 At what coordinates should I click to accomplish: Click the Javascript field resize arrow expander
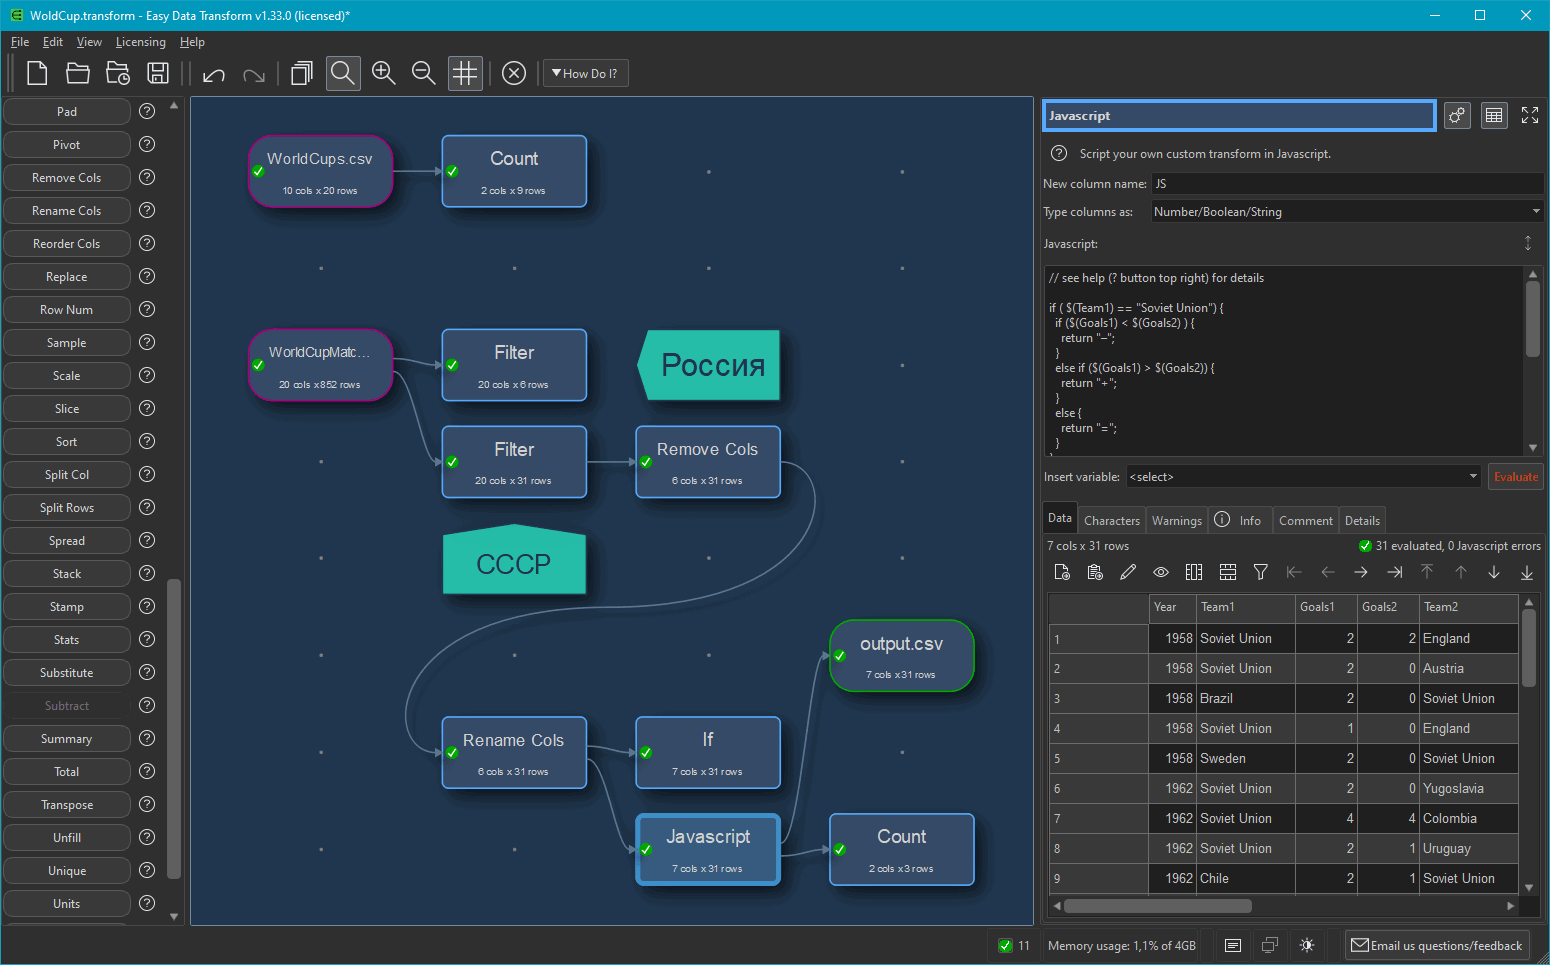(1528, 243)
